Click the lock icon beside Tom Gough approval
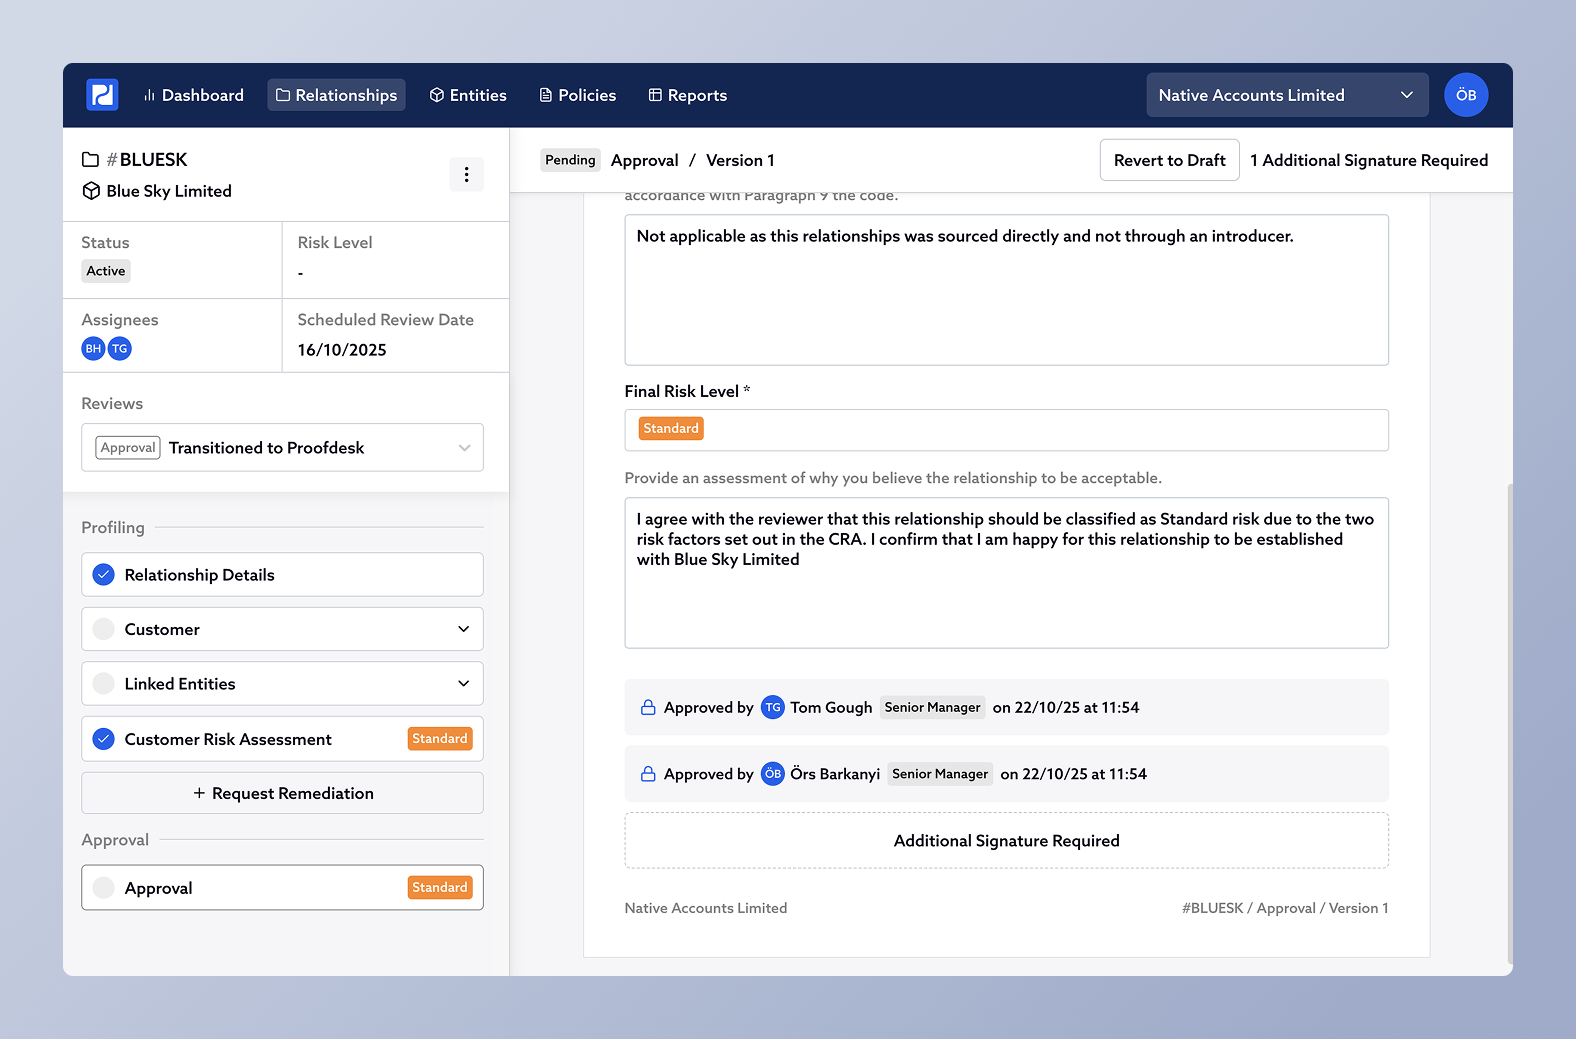The height and width of the screenshot is (1039, 1576). 648,708
